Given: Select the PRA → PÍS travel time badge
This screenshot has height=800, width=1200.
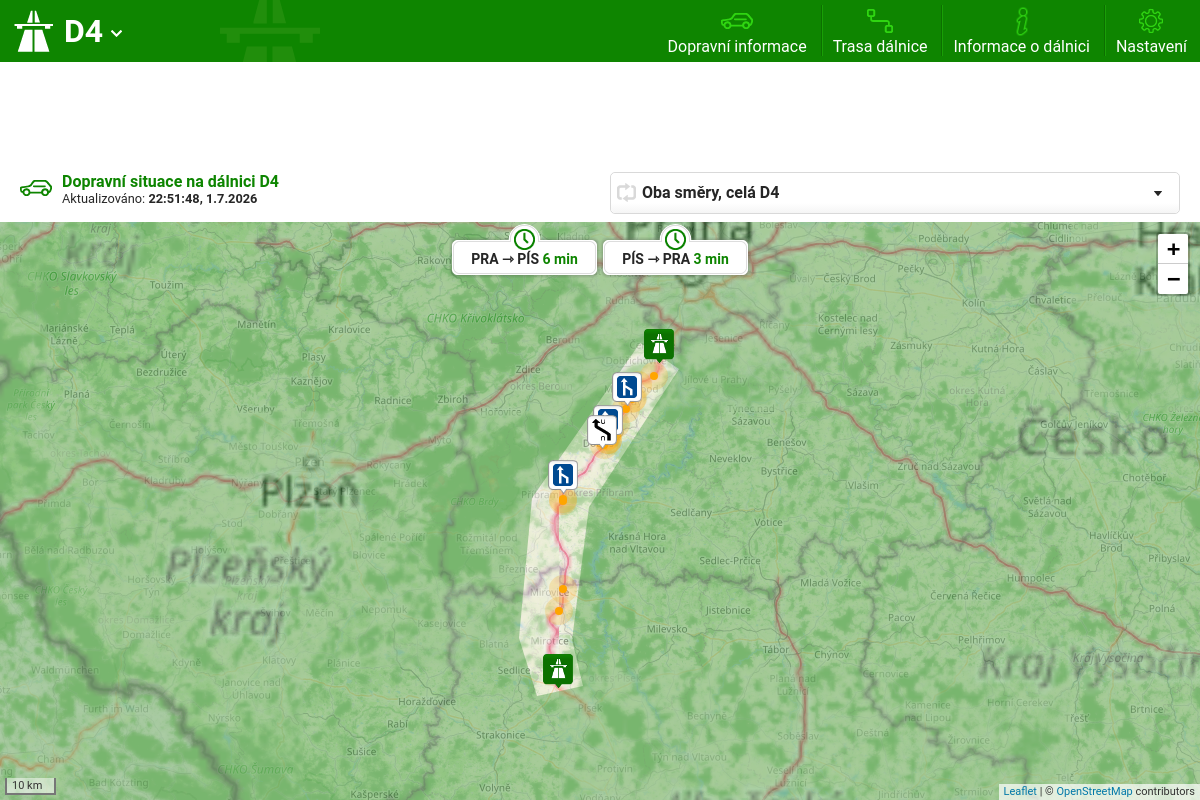Looking at the screenshot, I should click(524, 257).
